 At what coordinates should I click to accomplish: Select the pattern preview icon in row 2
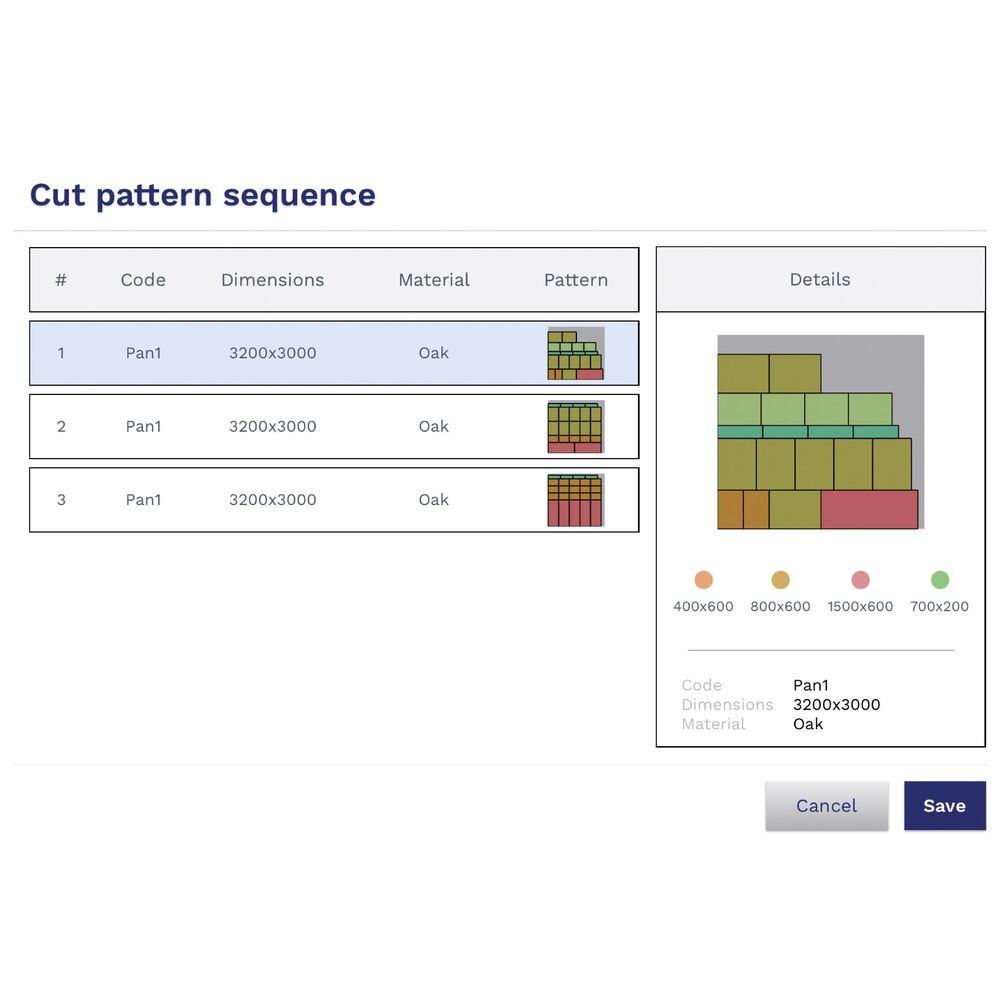click(x=575, y=426)
